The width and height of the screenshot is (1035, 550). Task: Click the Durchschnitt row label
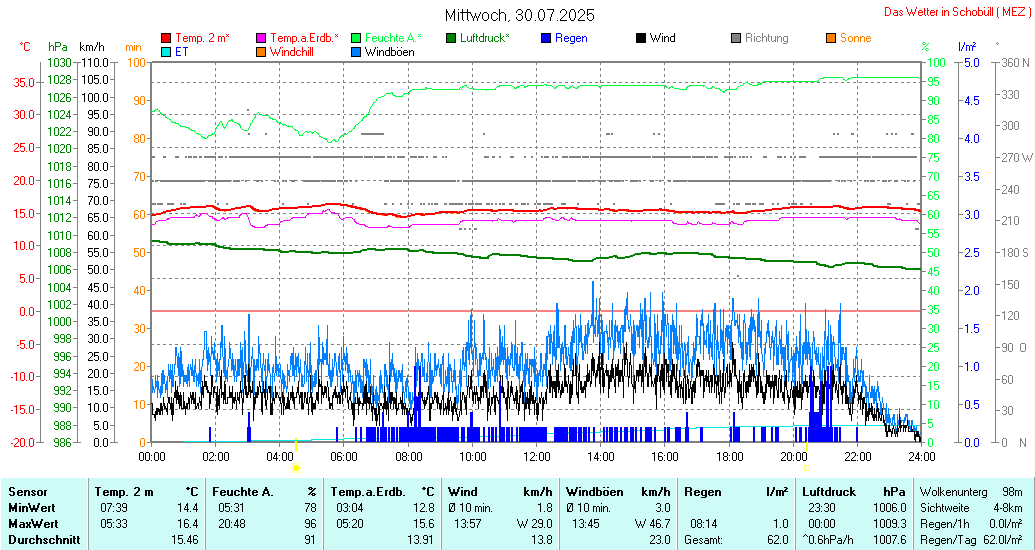click(40, 539)
